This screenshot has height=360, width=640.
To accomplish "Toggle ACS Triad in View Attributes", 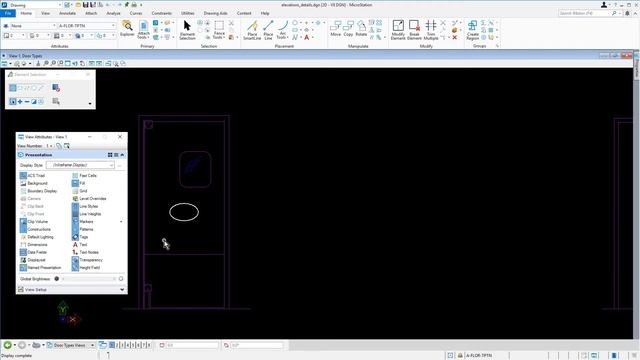I will (x=33, y=176).
